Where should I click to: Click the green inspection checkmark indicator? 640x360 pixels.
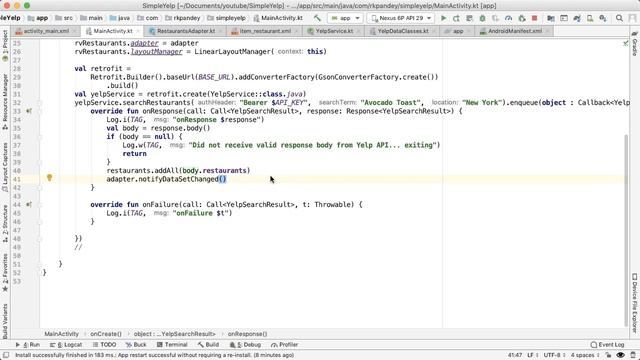tap(625, 43)
